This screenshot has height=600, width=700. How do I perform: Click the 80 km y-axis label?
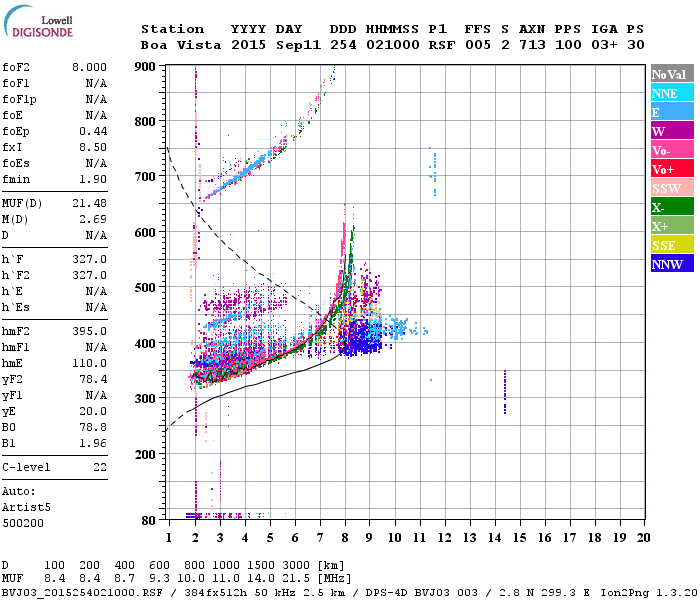coord(149,521)
